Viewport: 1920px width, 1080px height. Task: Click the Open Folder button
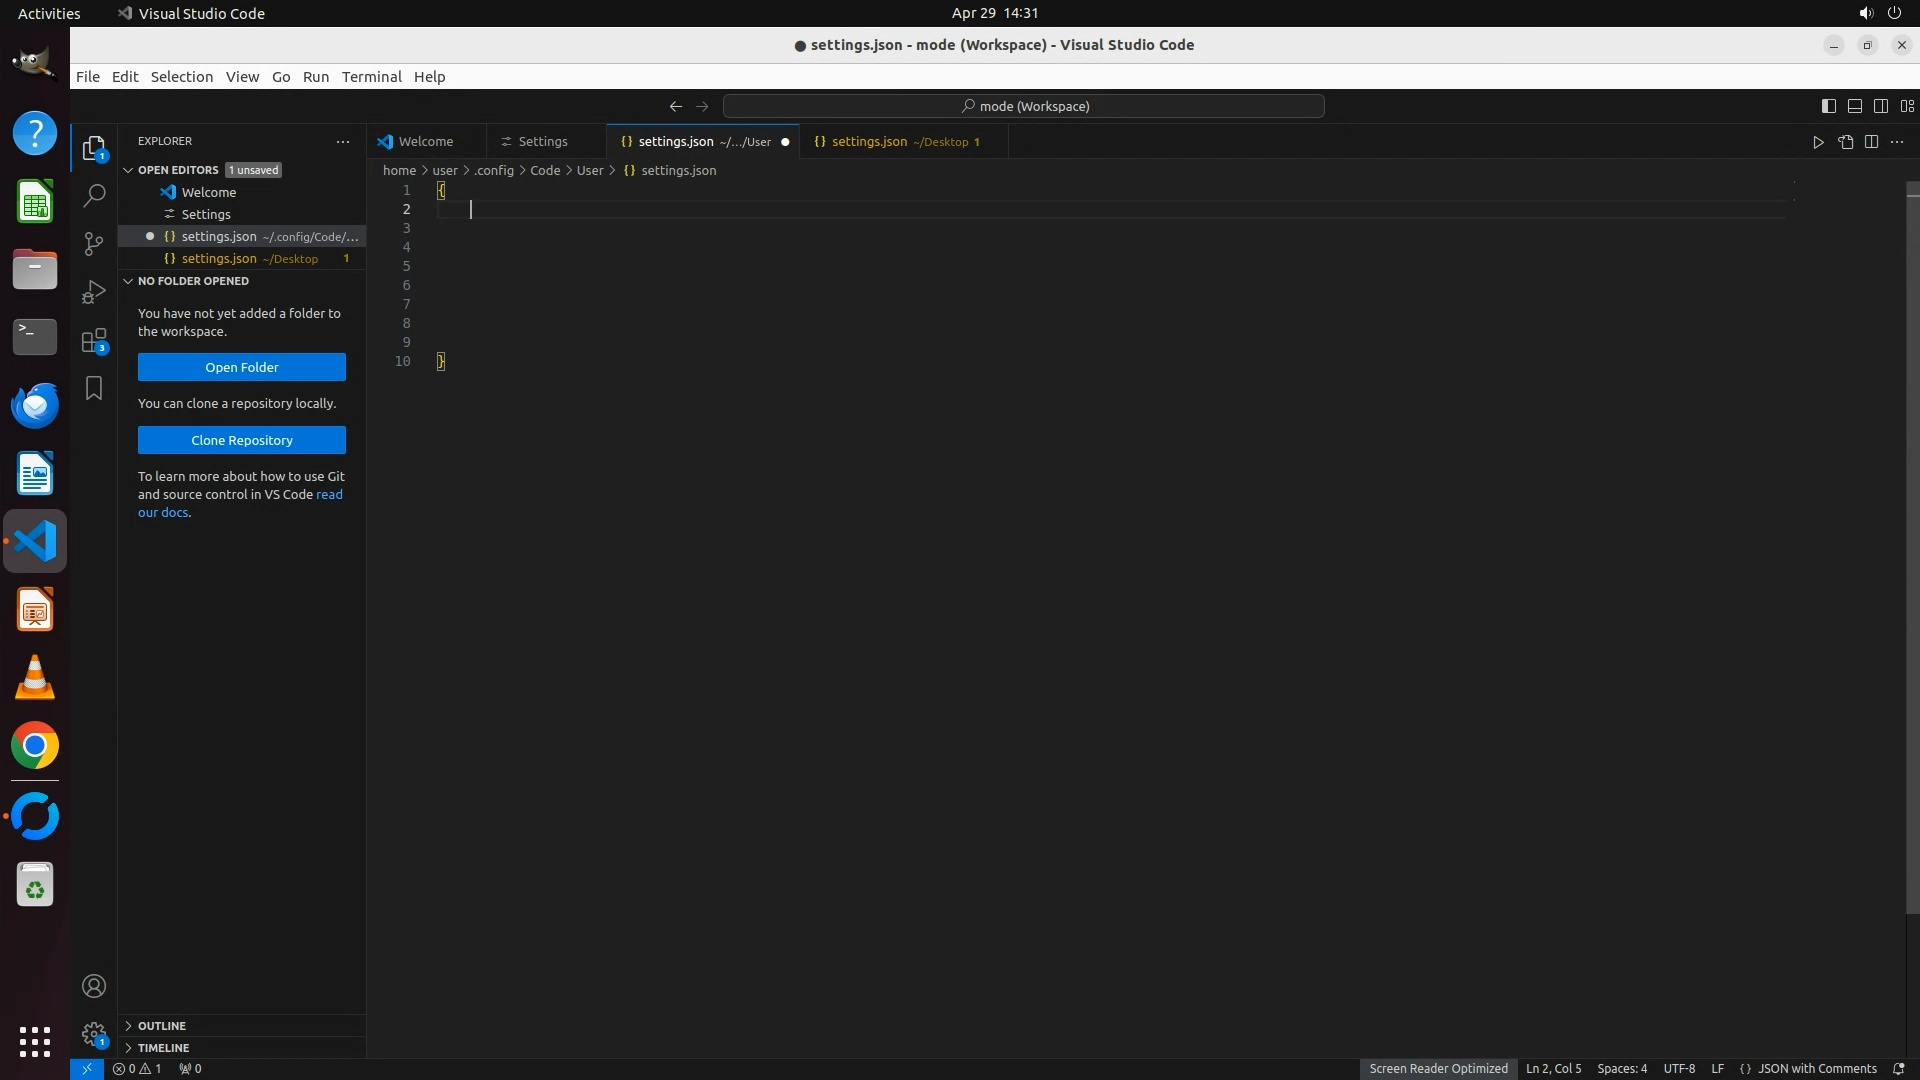point(242,367)
